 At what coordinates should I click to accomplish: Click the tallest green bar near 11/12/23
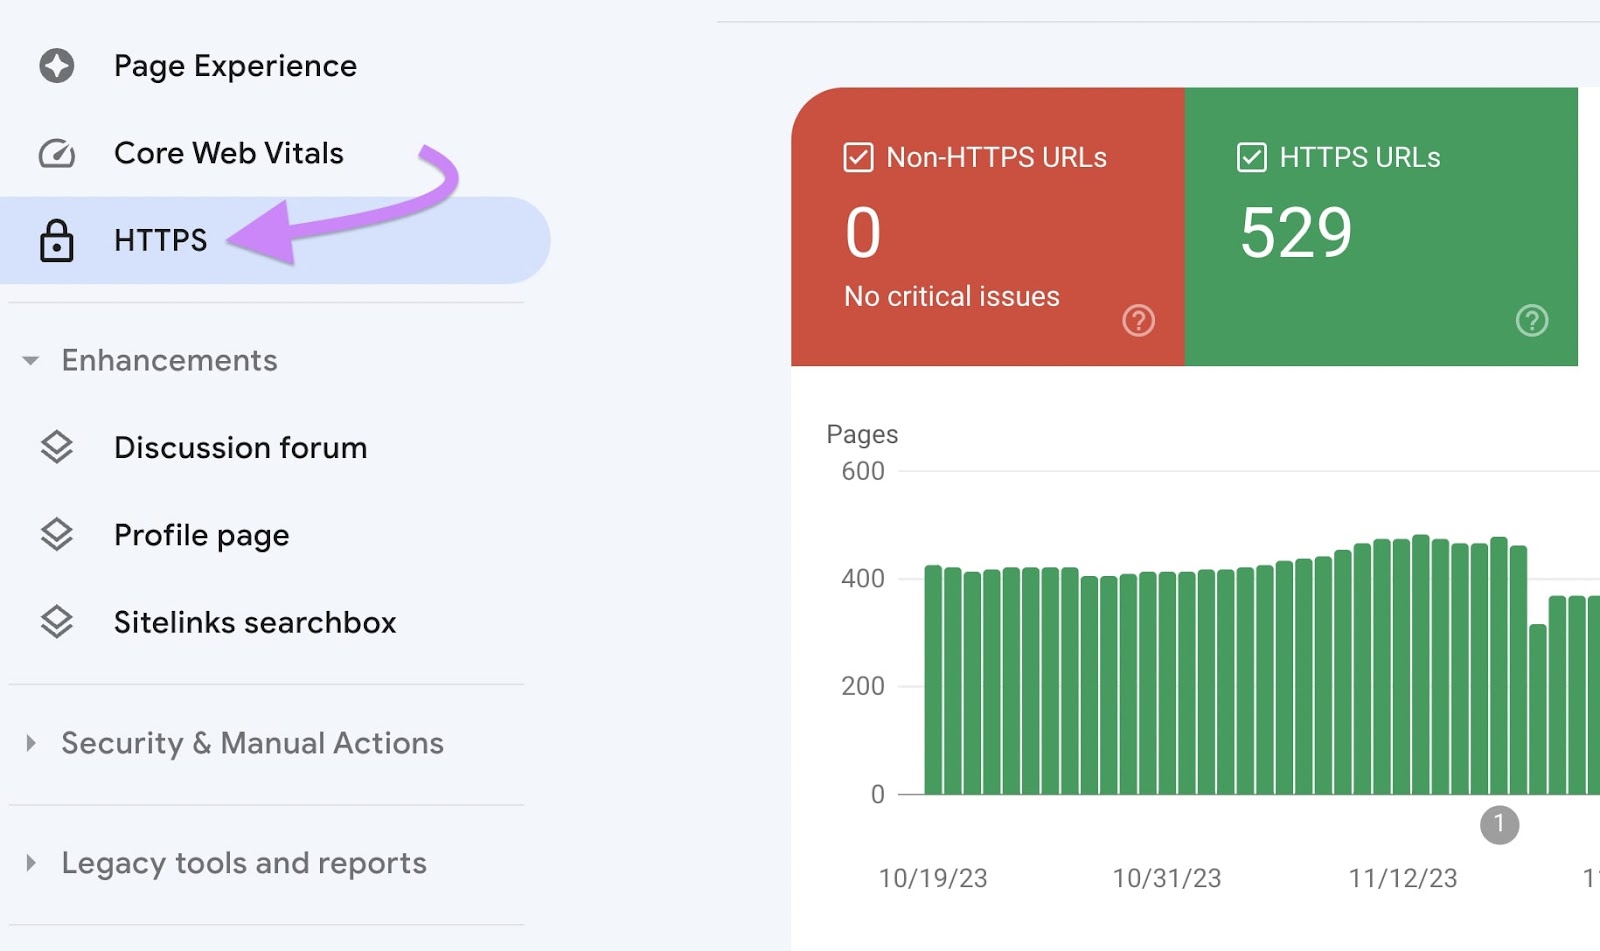[1421, 600]
